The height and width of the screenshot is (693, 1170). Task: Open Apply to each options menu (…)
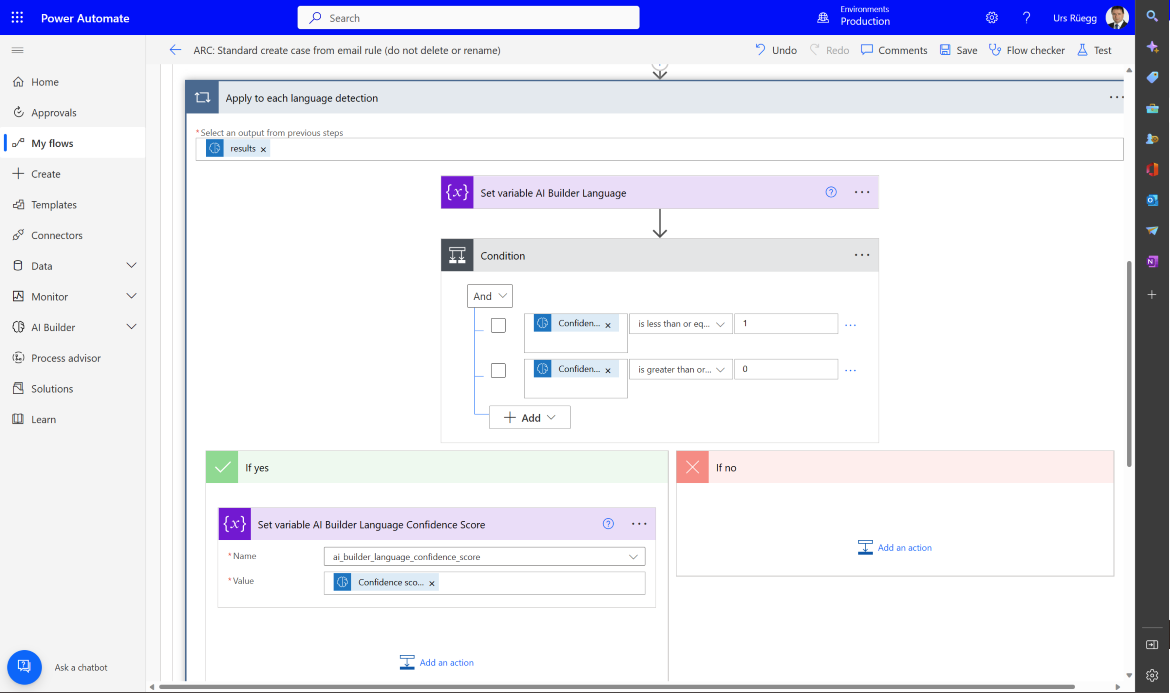coord(1116,97)
